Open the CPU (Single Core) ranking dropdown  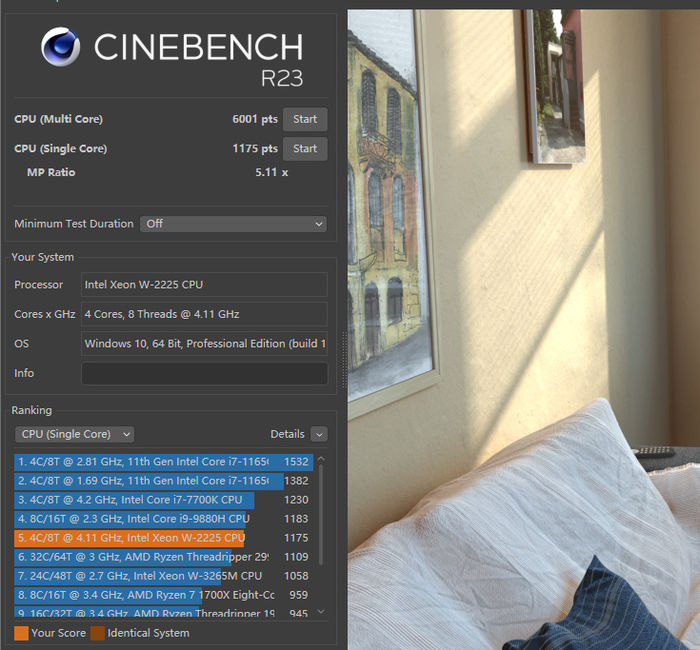tap(75, 434)
